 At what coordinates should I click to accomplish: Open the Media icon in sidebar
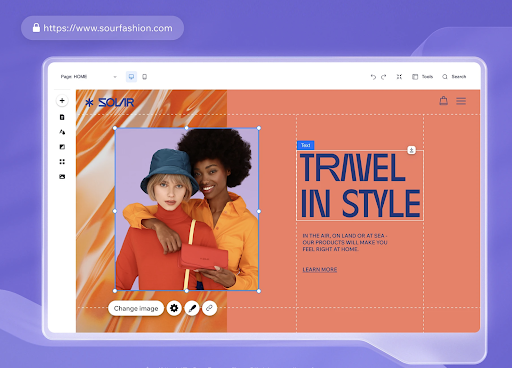[x=62, y=177]
